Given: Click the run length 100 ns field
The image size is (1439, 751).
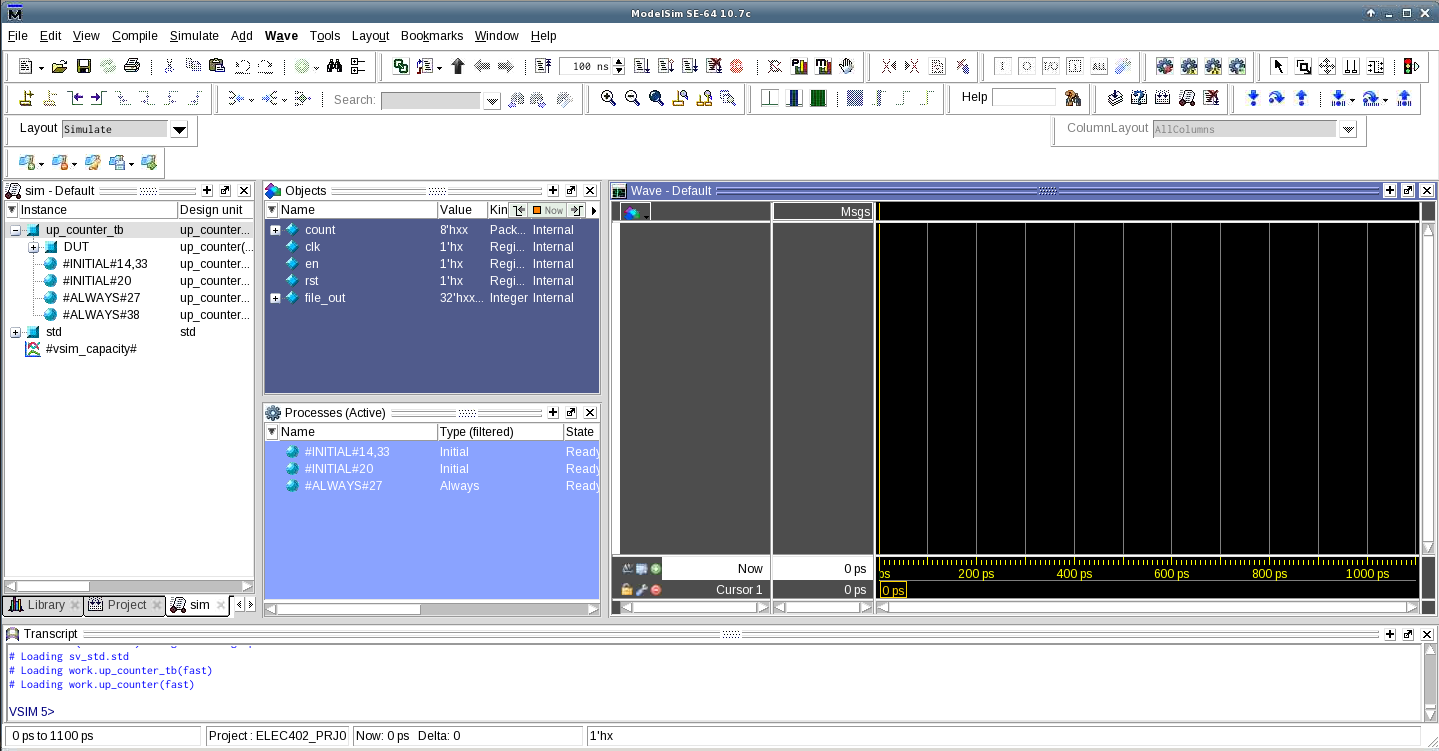Looking at the screenshot, I should tap(585, 67).
